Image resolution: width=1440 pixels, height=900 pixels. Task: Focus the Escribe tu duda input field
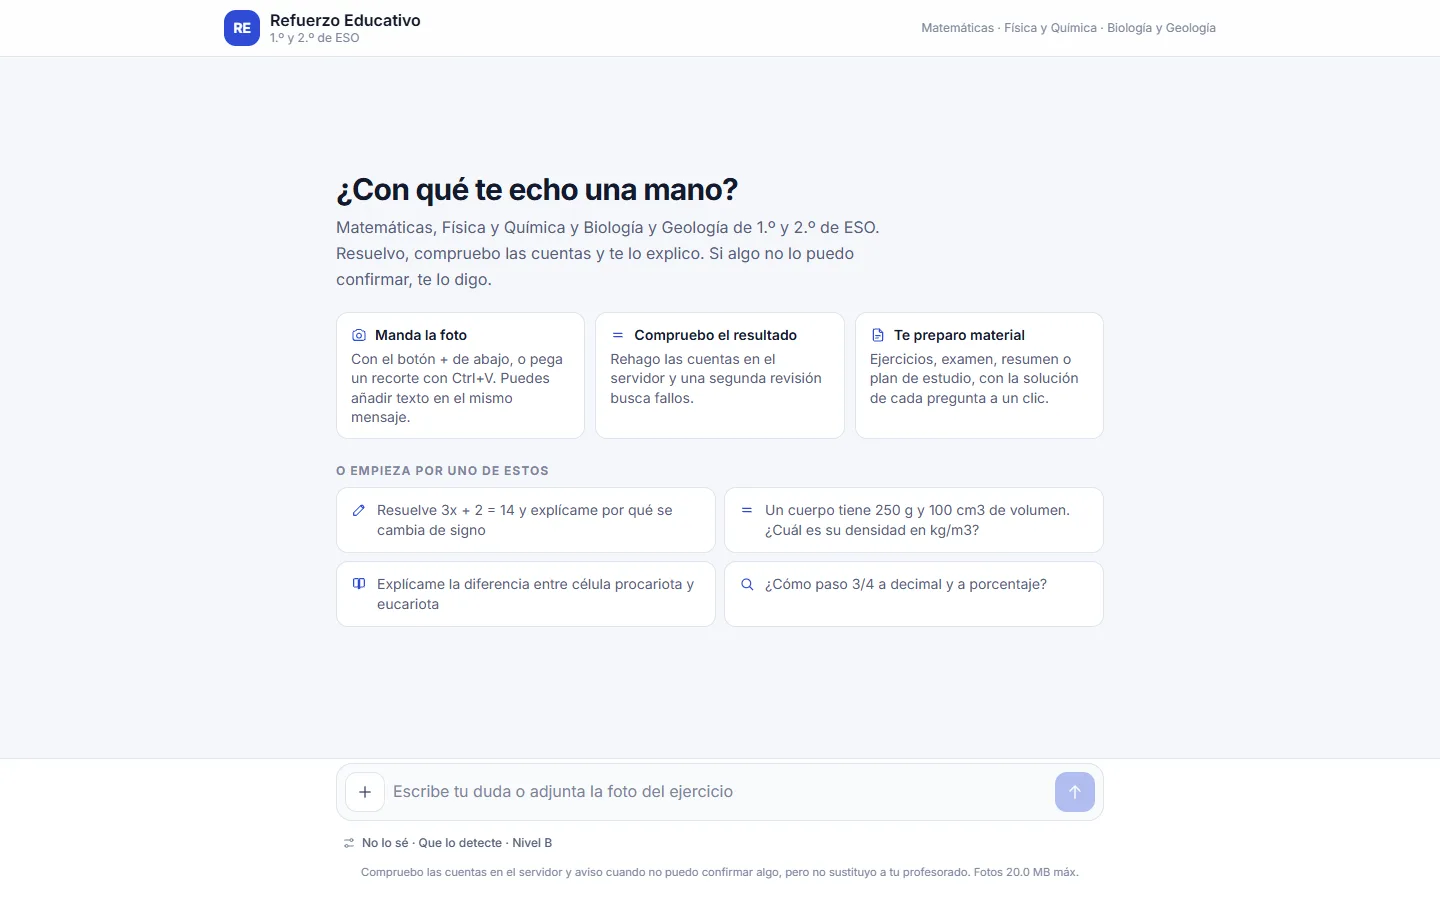coord(718,792)
